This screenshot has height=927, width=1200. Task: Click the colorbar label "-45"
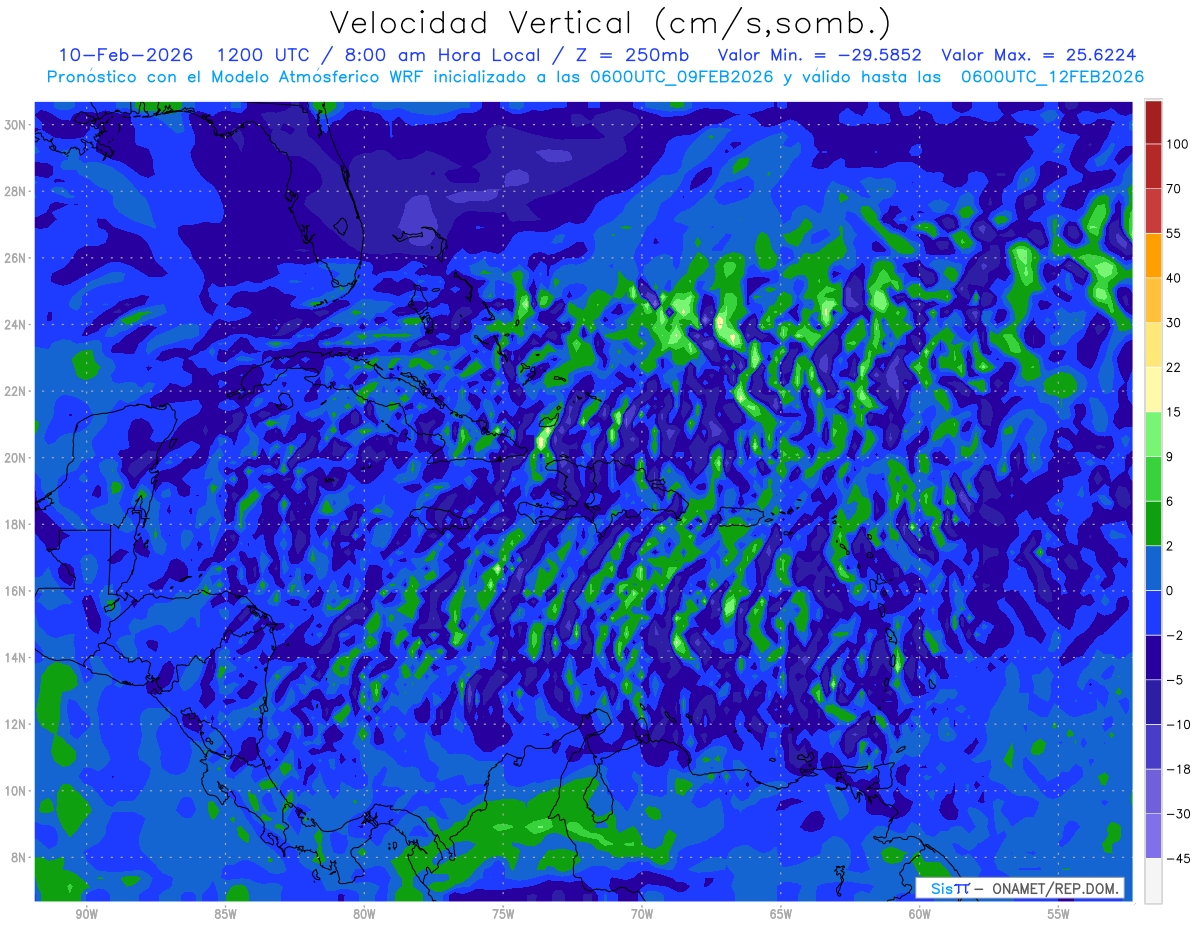pos(1177,859)
